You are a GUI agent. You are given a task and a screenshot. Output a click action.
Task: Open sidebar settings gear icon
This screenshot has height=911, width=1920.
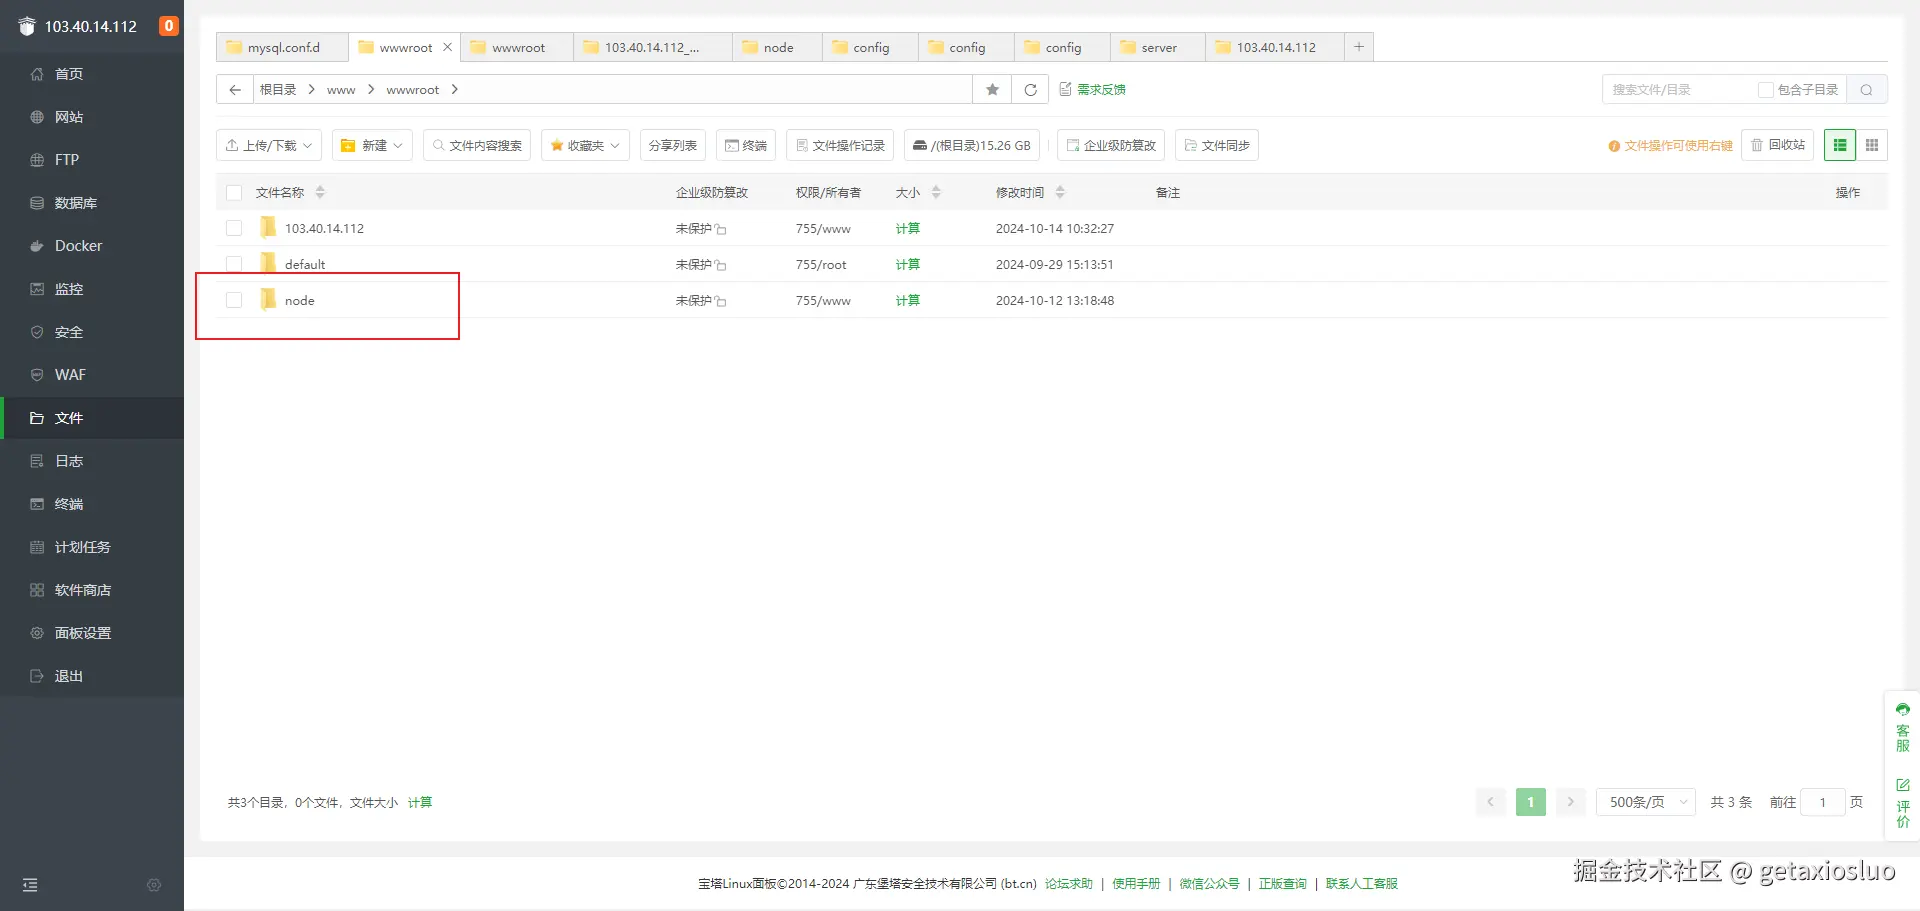tap(154, 885)
